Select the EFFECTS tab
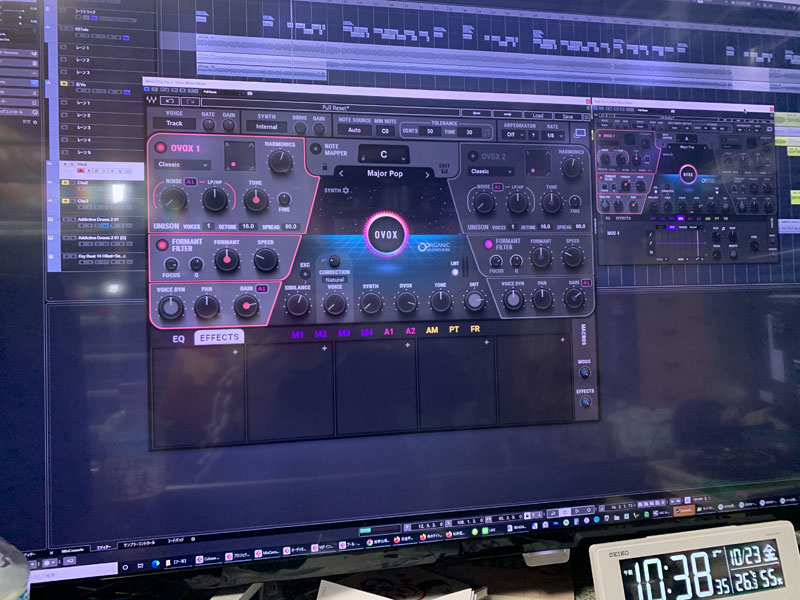The width and height of the screenshot is (800, 600). (x=219, y=337)
